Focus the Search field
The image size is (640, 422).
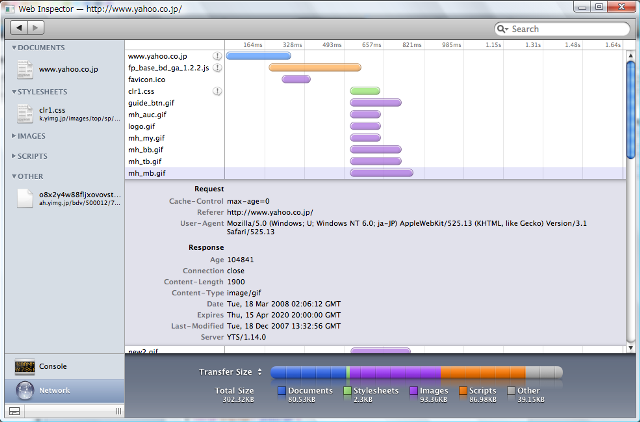click(x=562, y=29)
